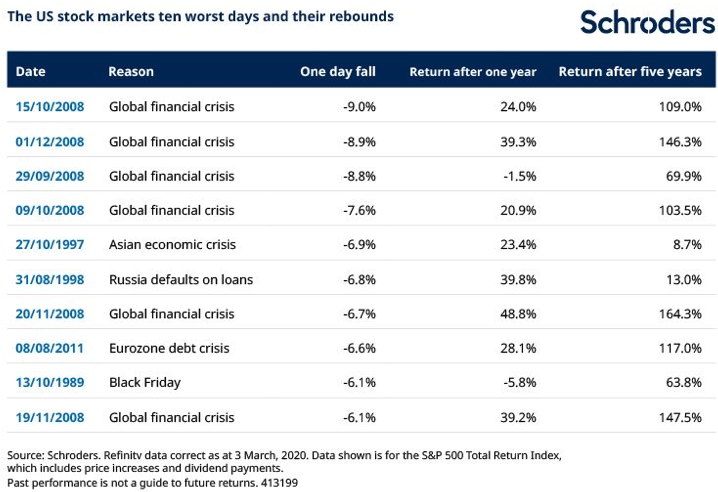Image resolution: width=718 pixels, height=492 pixels.
Task: Click the Return after five years header
Action: 630,72
